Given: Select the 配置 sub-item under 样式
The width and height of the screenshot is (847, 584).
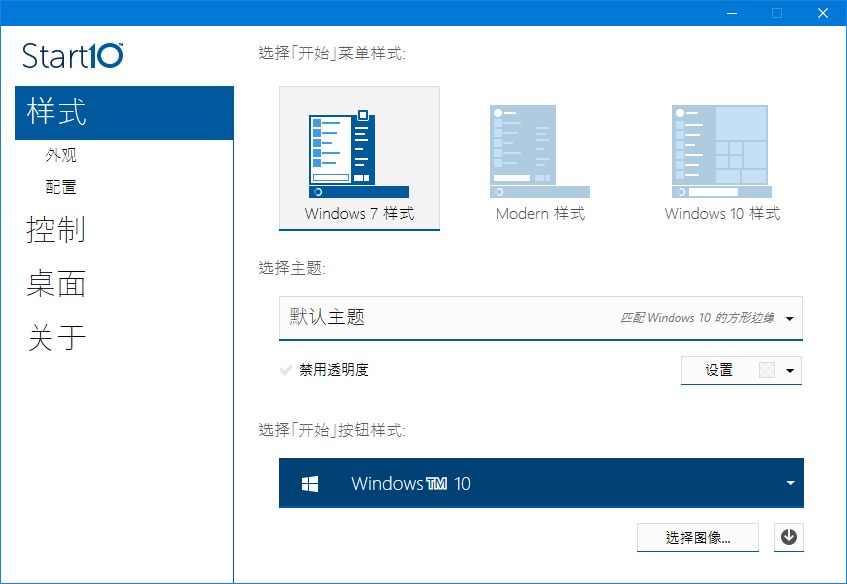Looking at the screenshot, I should [x=61, y=187].
